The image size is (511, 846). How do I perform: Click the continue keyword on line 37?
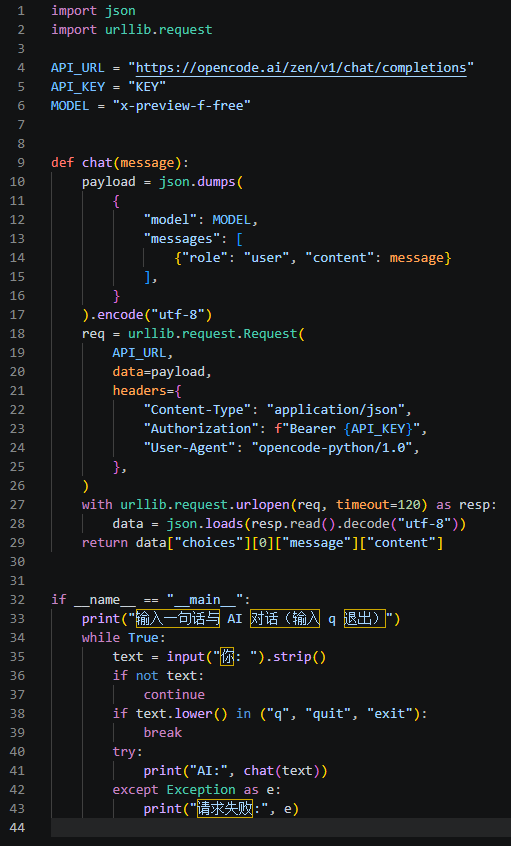(x=174, y=694)
